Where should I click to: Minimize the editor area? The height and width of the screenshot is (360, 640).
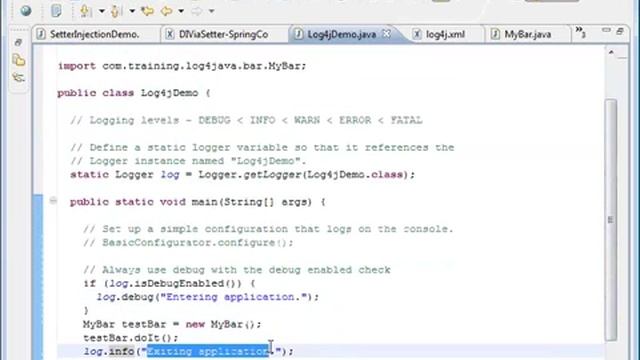606,30
